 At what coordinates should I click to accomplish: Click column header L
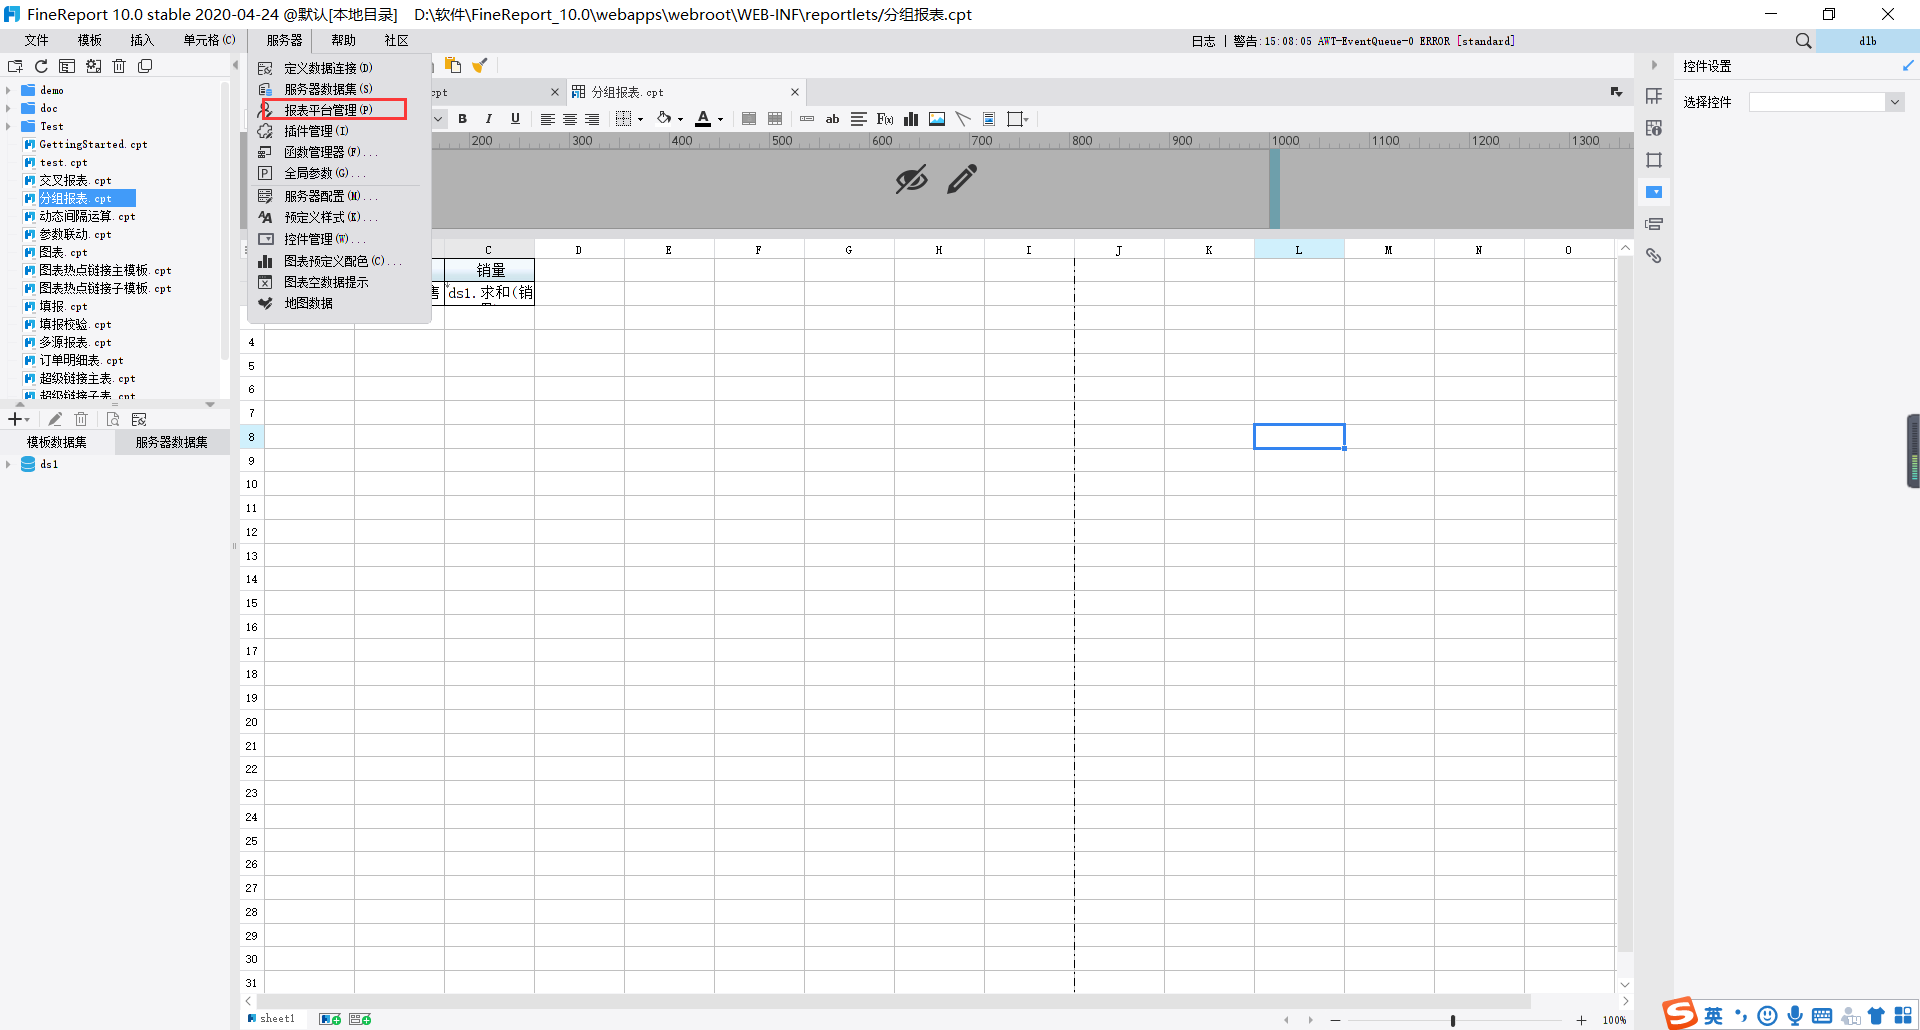(x=1299, y=250)
